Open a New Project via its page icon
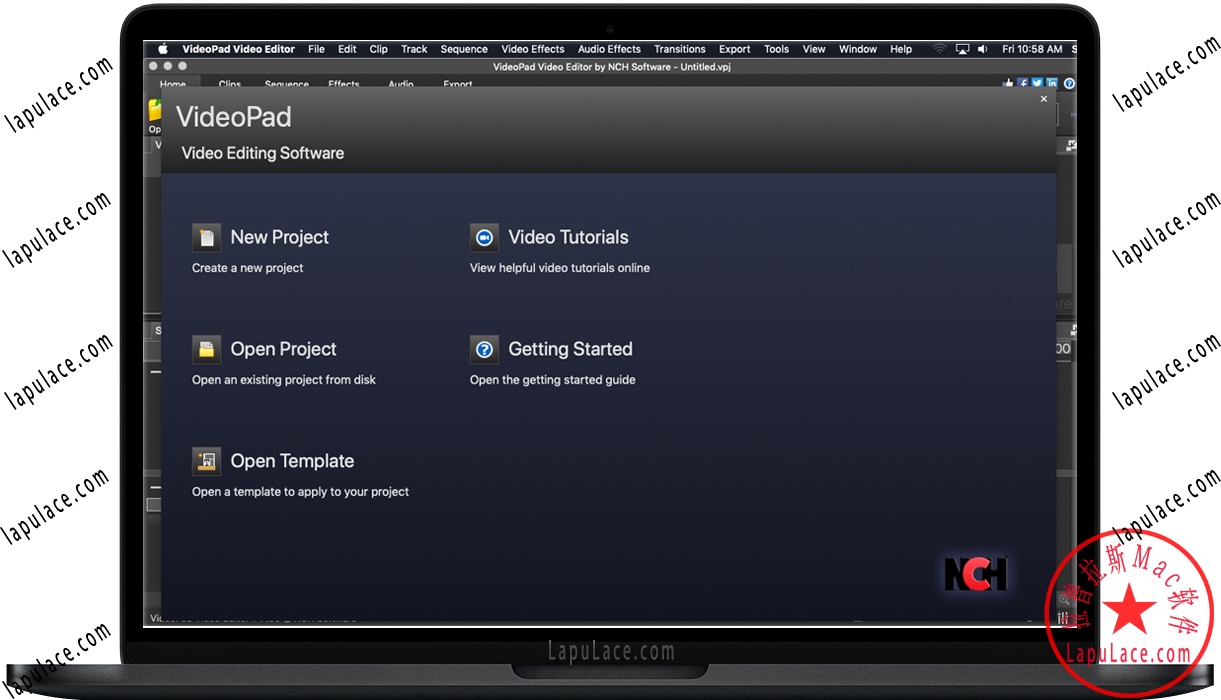Image resolution: width=1221 pixels, height=700 pixels. click(x=206, y=237)
